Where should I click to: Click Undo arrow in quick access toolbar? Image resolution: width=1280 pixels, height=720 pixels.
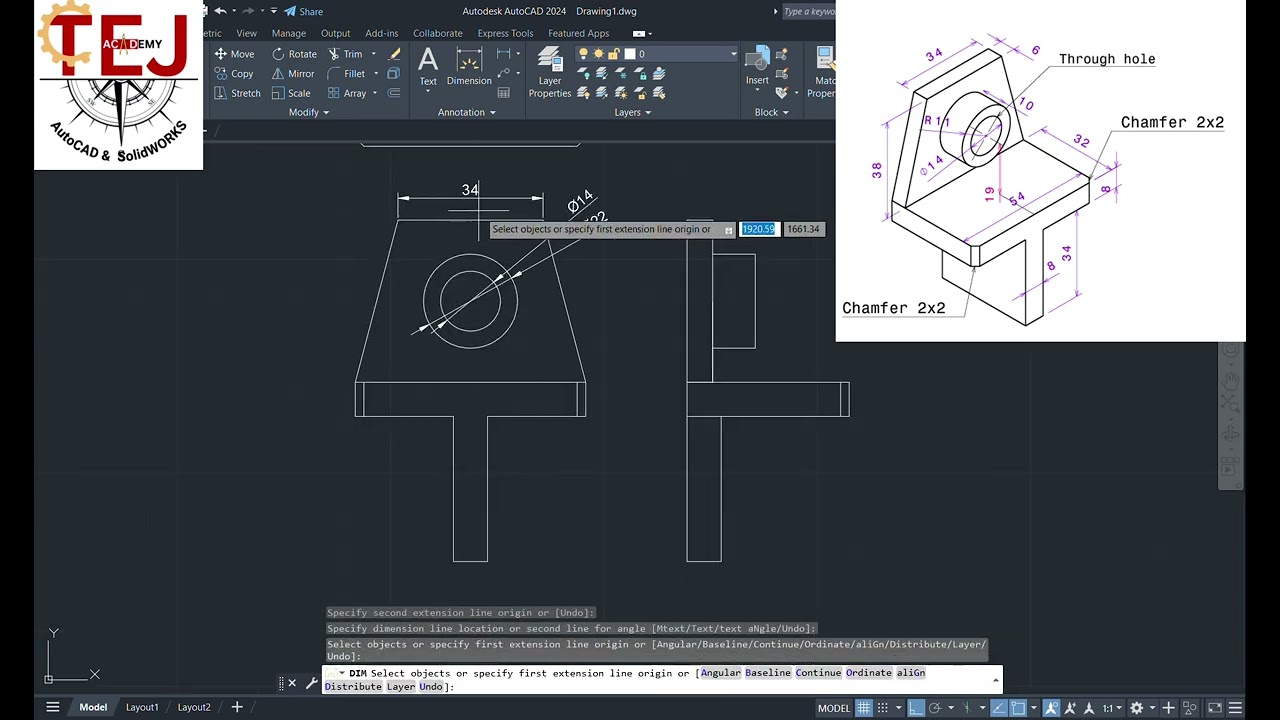(x=220, y=11)
